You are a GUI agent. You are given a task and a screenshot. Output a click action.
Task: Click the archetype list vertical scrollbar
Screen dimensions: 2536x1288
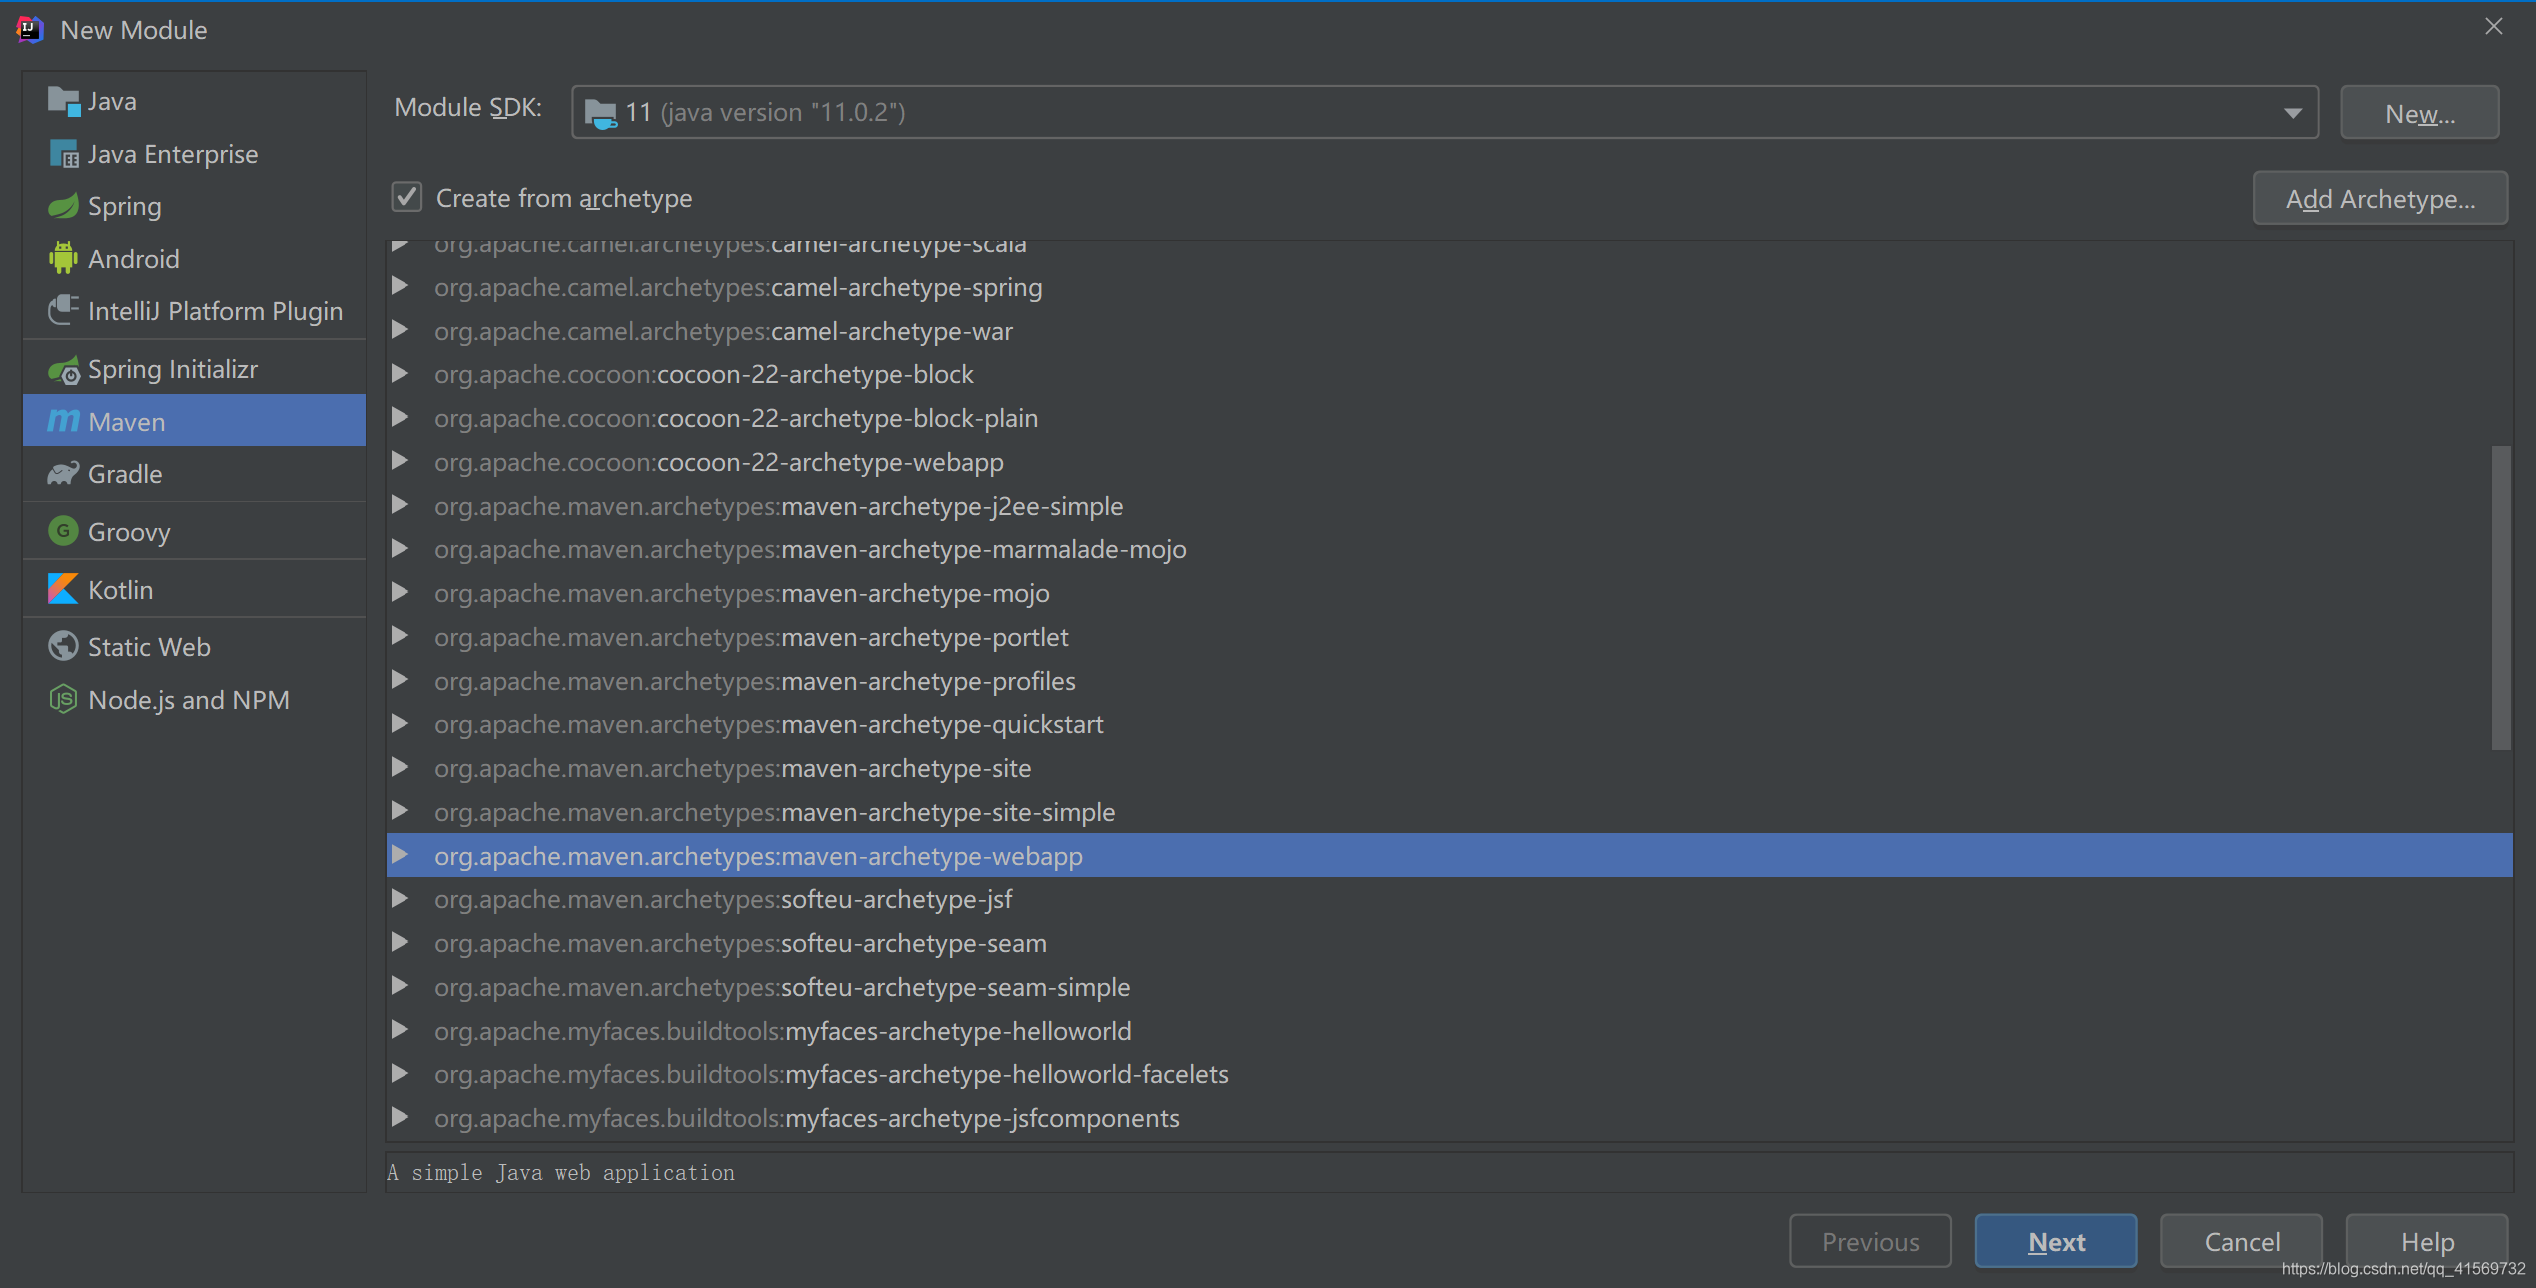pyautogui.click(x=2500, y=597)
